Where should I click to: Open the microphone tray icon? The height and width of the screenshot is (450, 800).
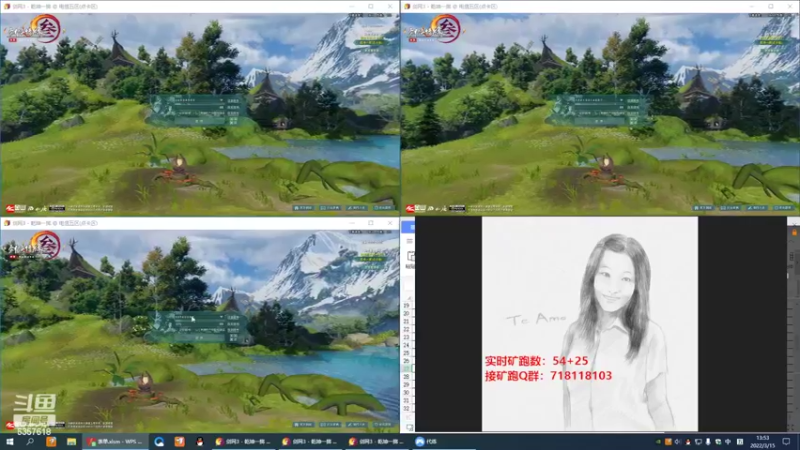(708, 442)
